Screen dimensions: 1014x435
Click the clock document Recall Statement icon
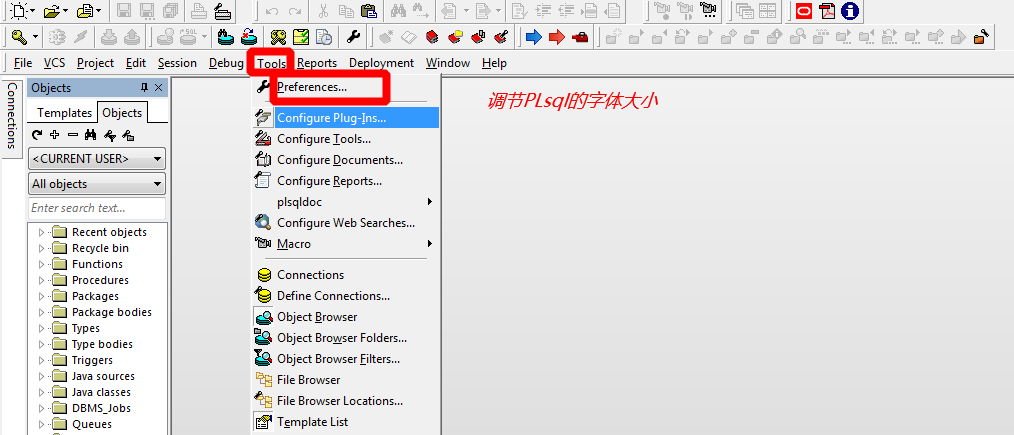pyautogui.click(x=323, y=37)
